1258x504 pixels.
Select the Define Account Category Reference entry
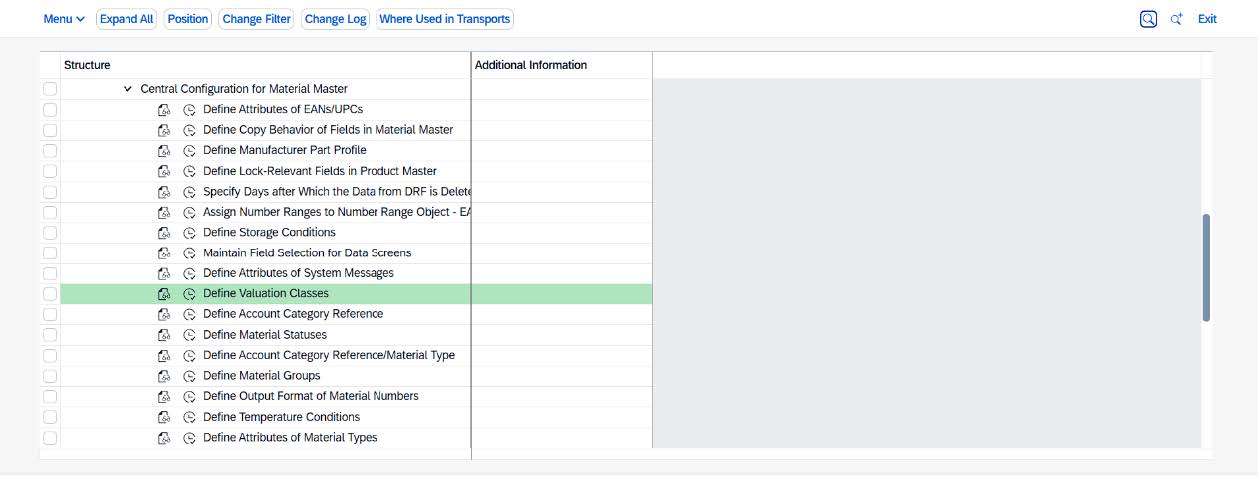292,314
